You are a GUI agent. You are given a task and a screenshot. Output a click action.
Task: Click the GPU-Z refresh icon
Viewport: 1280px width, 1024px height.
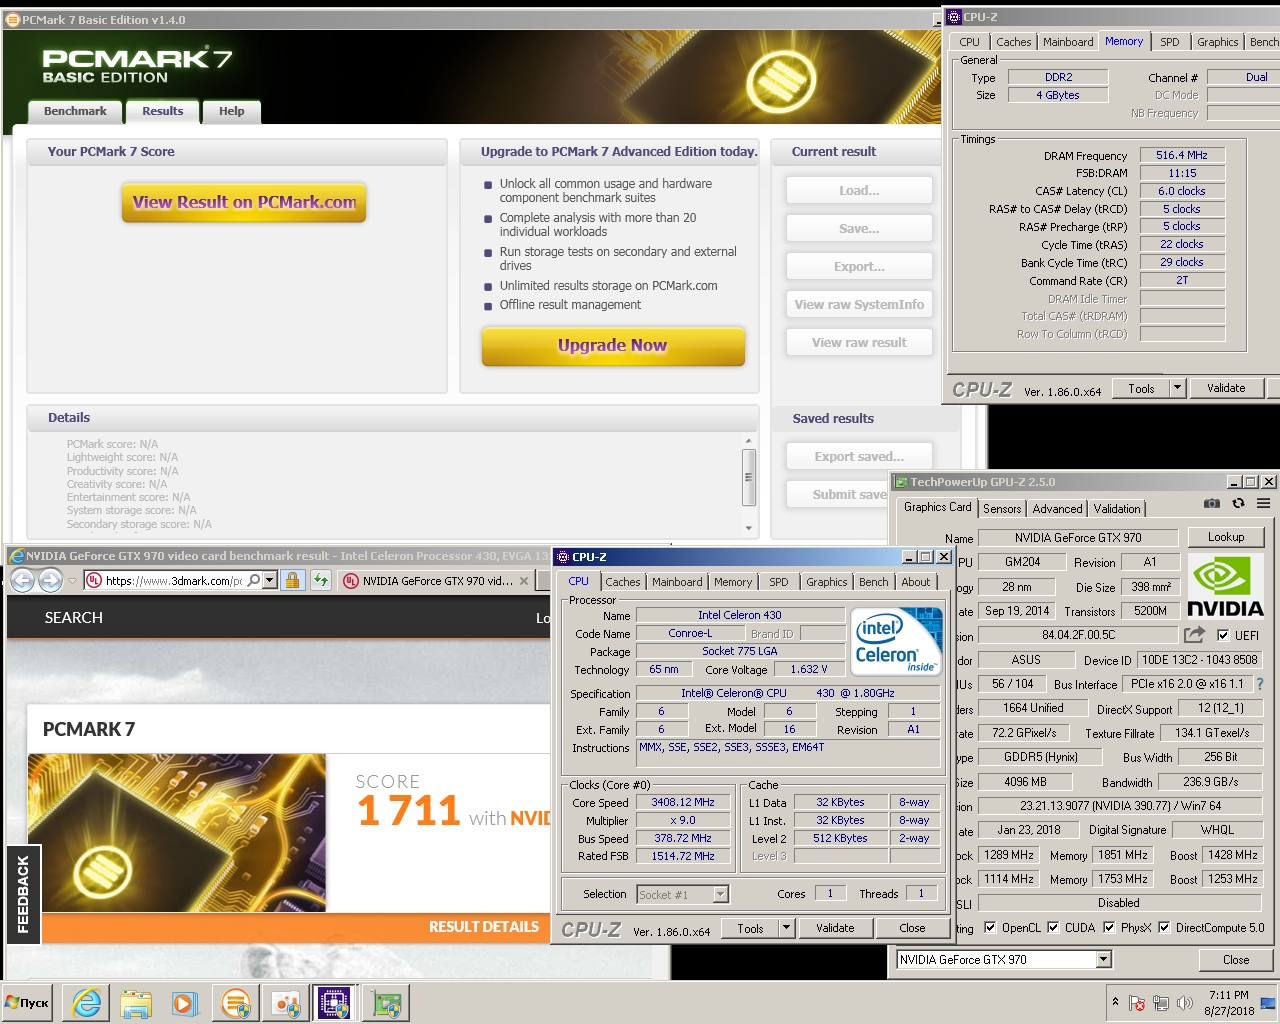click(x=1239, y=504)
